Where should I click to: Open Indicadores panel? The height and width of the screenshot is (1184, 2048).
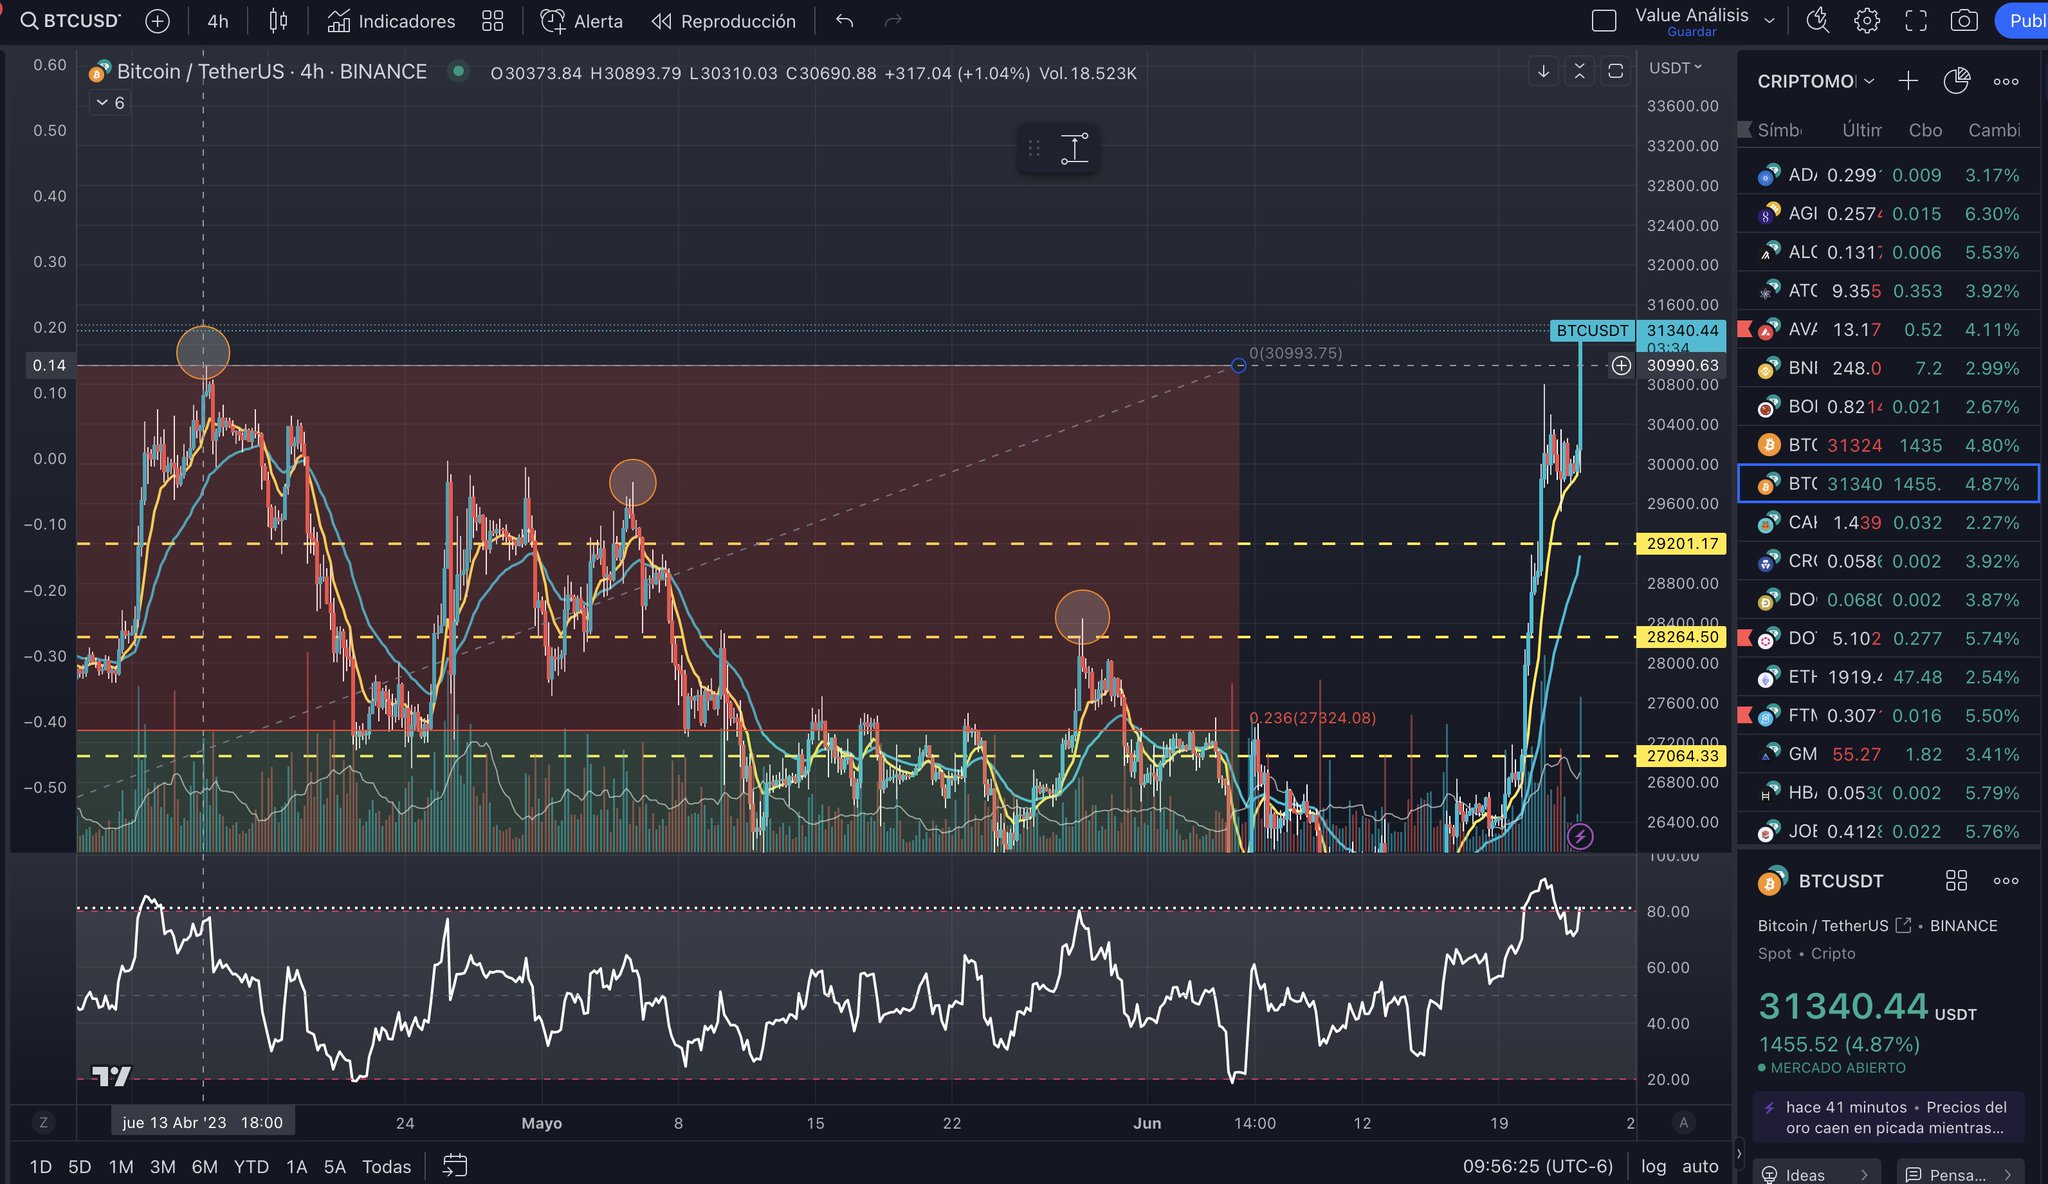tap(391, 21)
